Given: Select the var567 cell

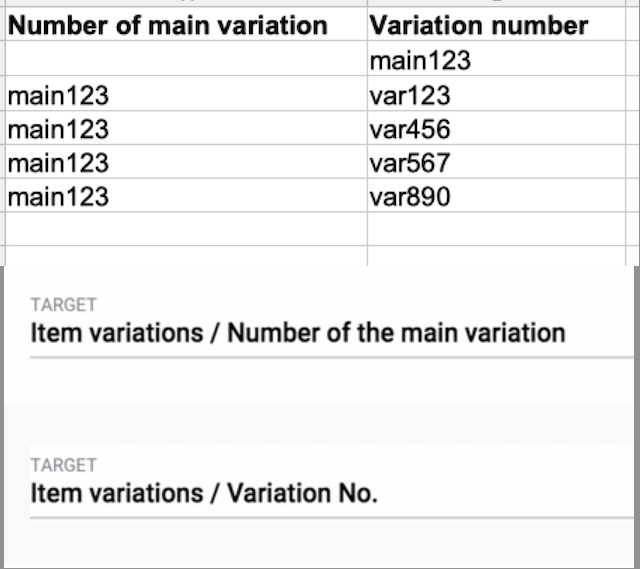Looking at the screenshot, I should (410, 163).
